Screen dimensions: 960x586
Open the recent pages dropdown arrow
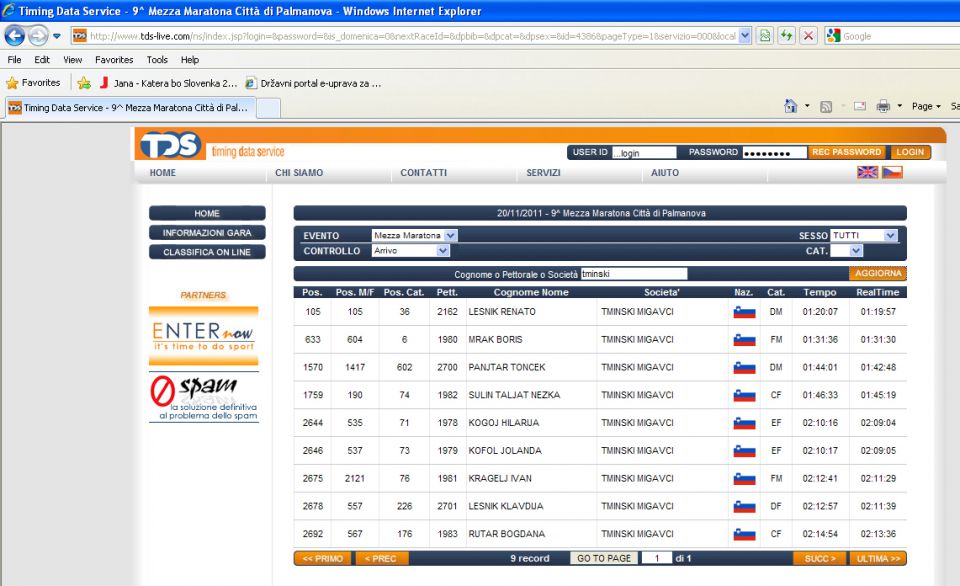pos(57,36)
